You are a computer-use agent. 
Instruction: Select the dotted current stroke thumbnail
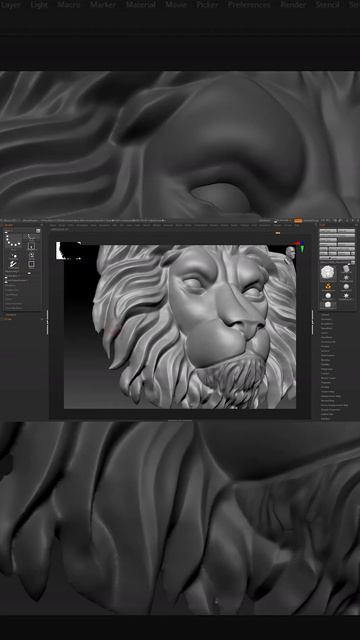[x=13, y=240]
